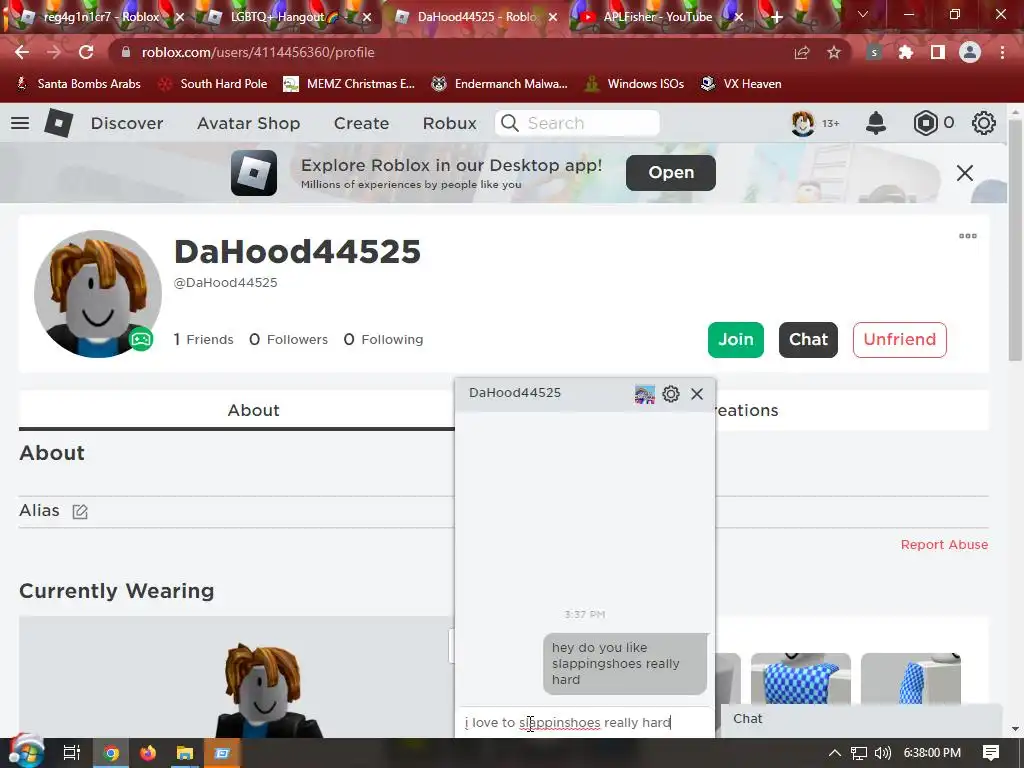The width and height of the screenshot is (1024, 768).
Task: Go to Discover in Roblox navbar
Action: click(x=127, y=123)
